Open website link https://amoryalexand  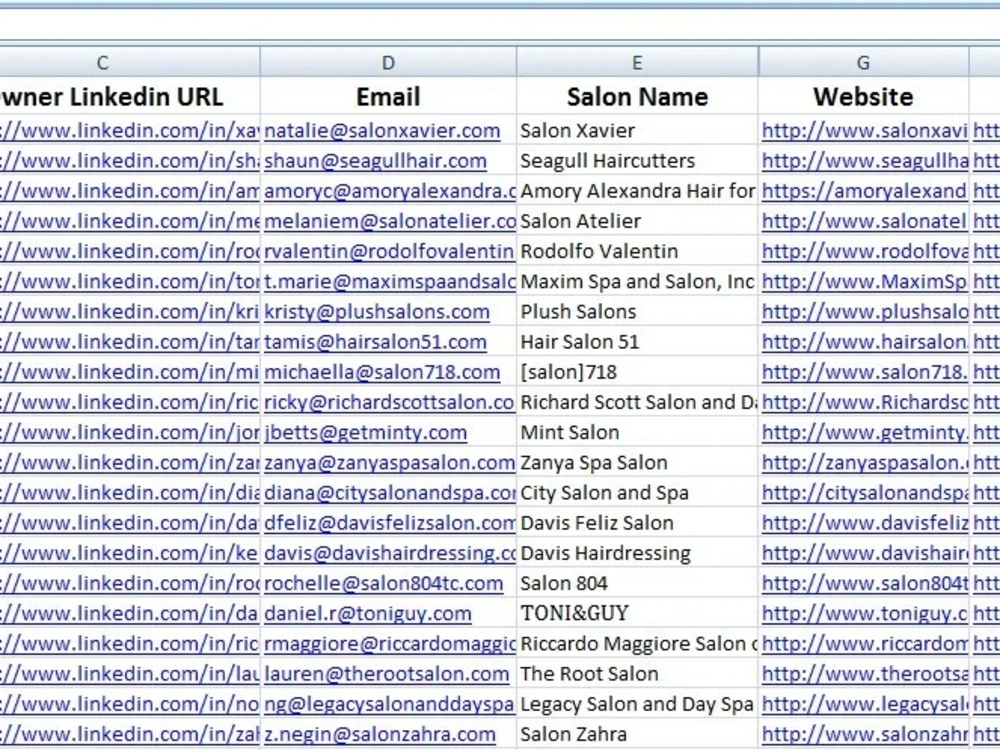(864, 191)
